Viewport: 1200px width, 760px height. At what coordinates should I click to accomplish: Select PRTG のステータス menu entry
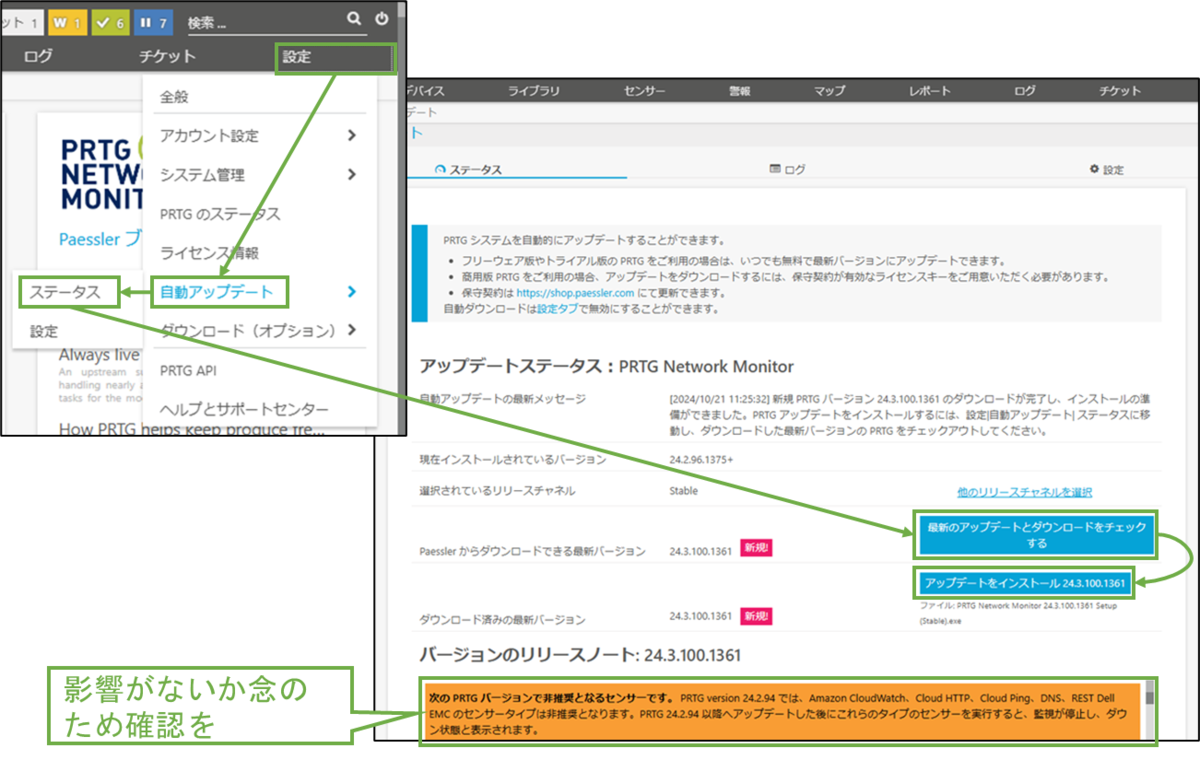220,214
